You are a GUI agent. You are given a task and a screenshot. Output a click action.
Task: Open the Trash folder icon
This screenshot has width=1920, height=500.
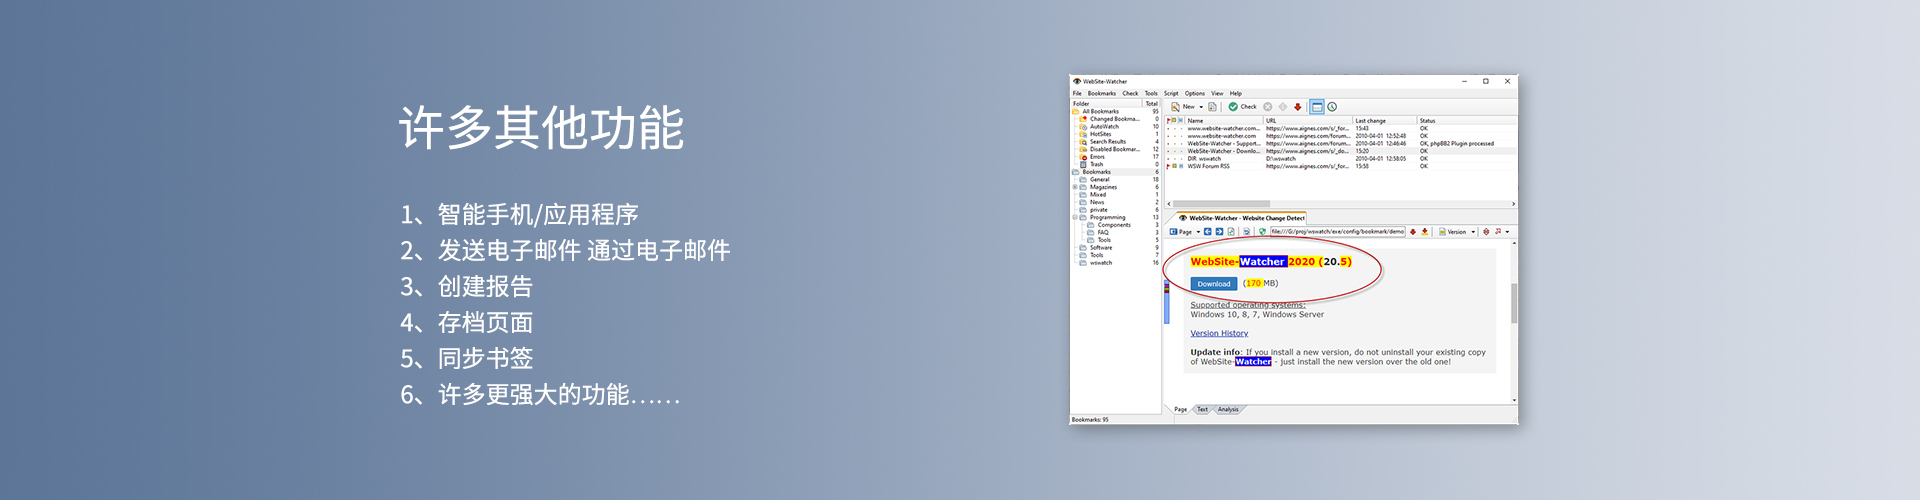pyautogui.click(x=1084, y=165)
